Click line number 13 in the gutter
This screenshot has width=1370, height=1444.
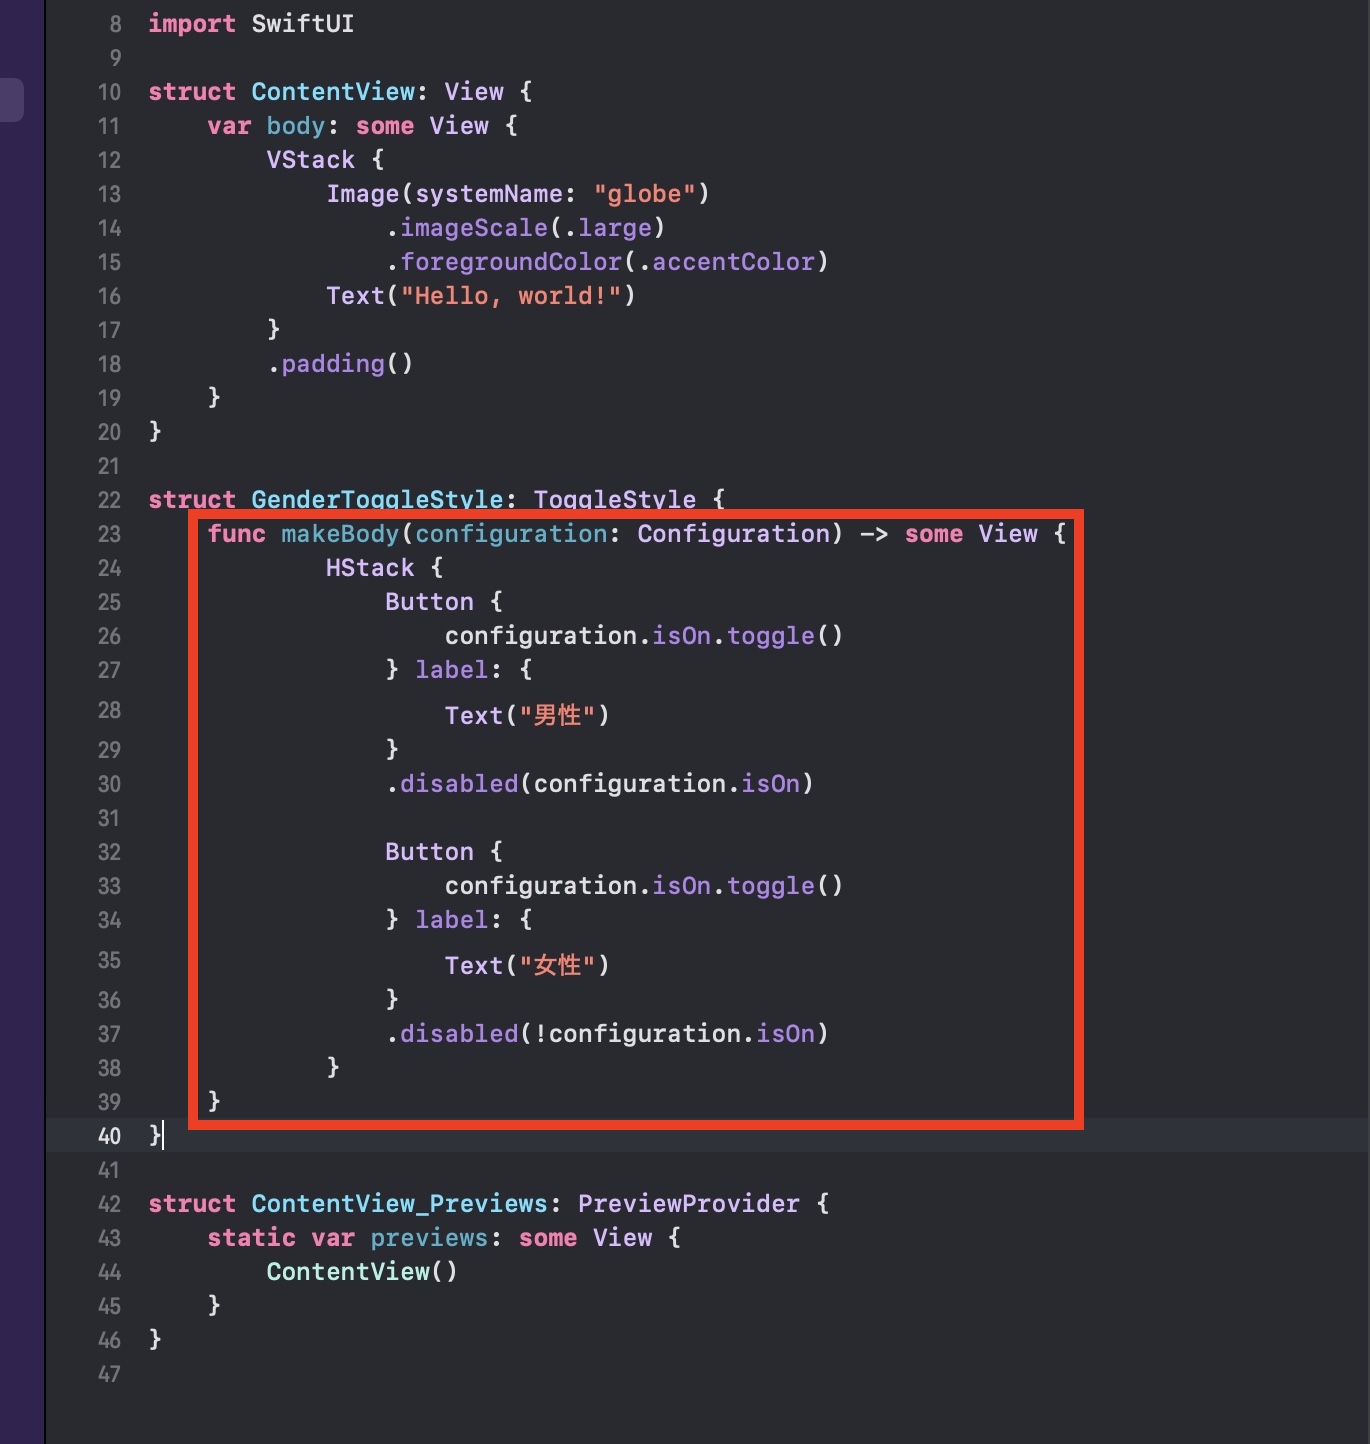tap(109, 194)
